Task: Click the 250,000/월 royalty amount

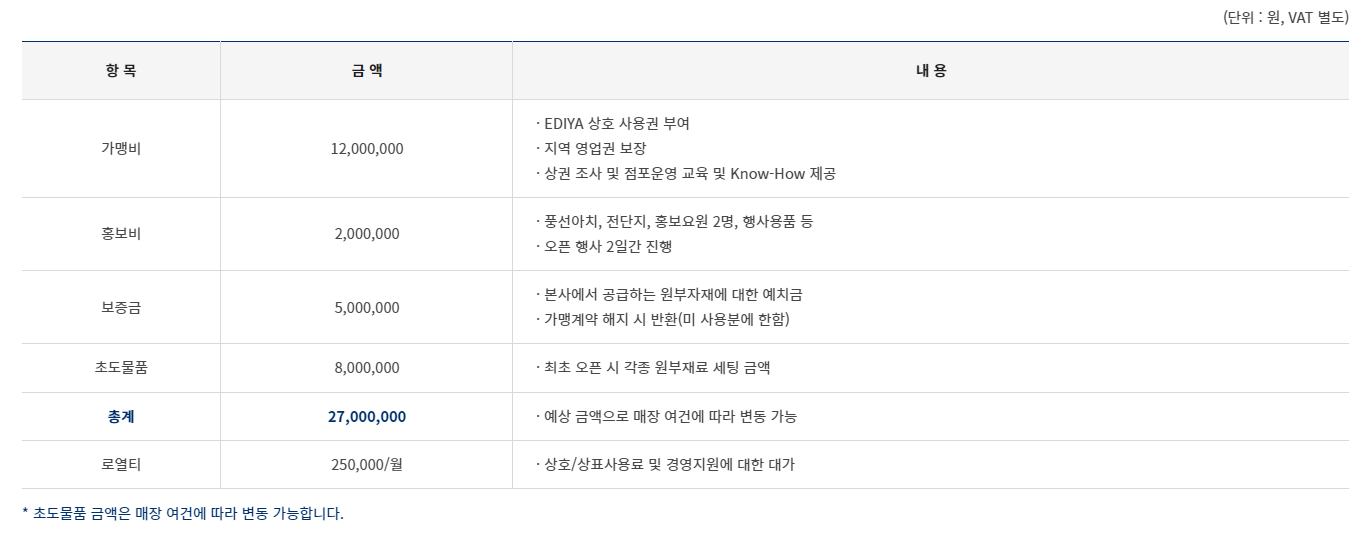Action: [367, 464]
